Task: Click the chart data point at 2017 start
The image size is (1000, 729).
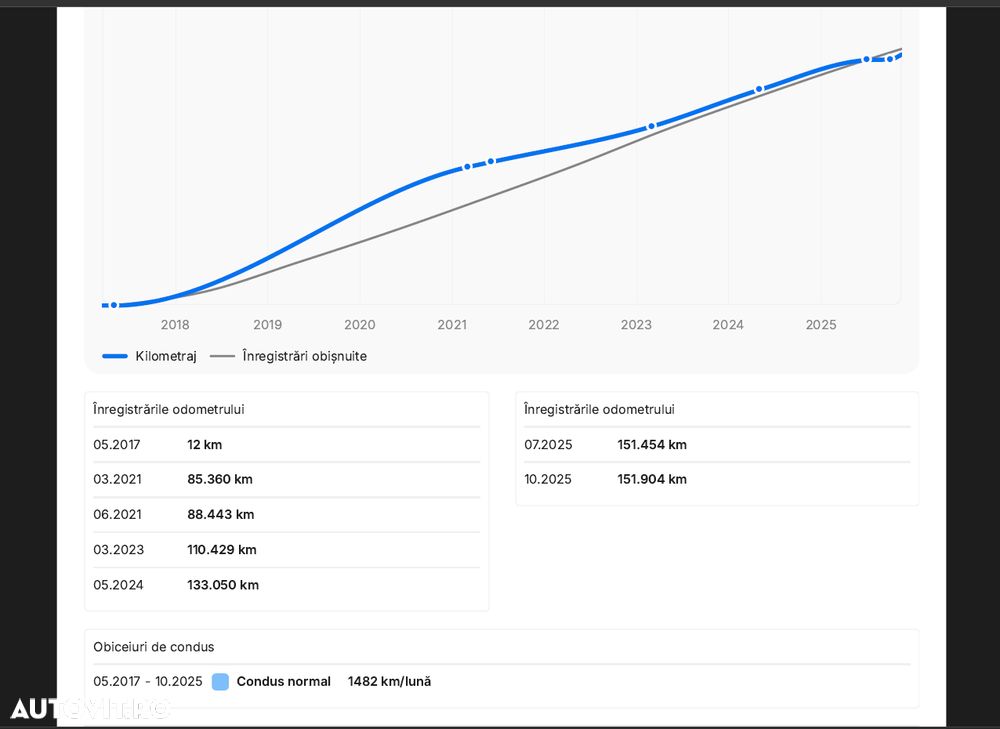Action: point(114,304)
